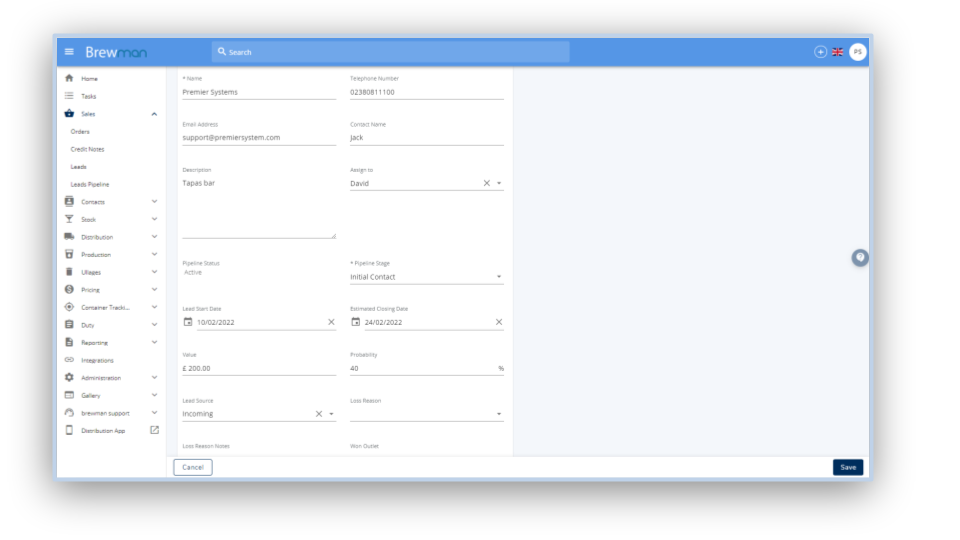
Task: Open the Assign to dropdown arrow
Action: [499, 183]
